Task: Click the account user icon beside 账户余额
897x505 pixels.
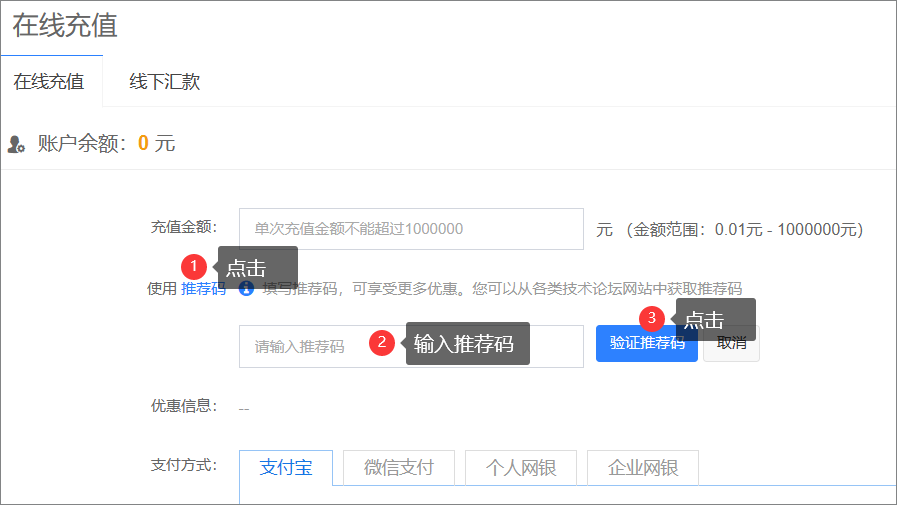Action: click(16, 144)
